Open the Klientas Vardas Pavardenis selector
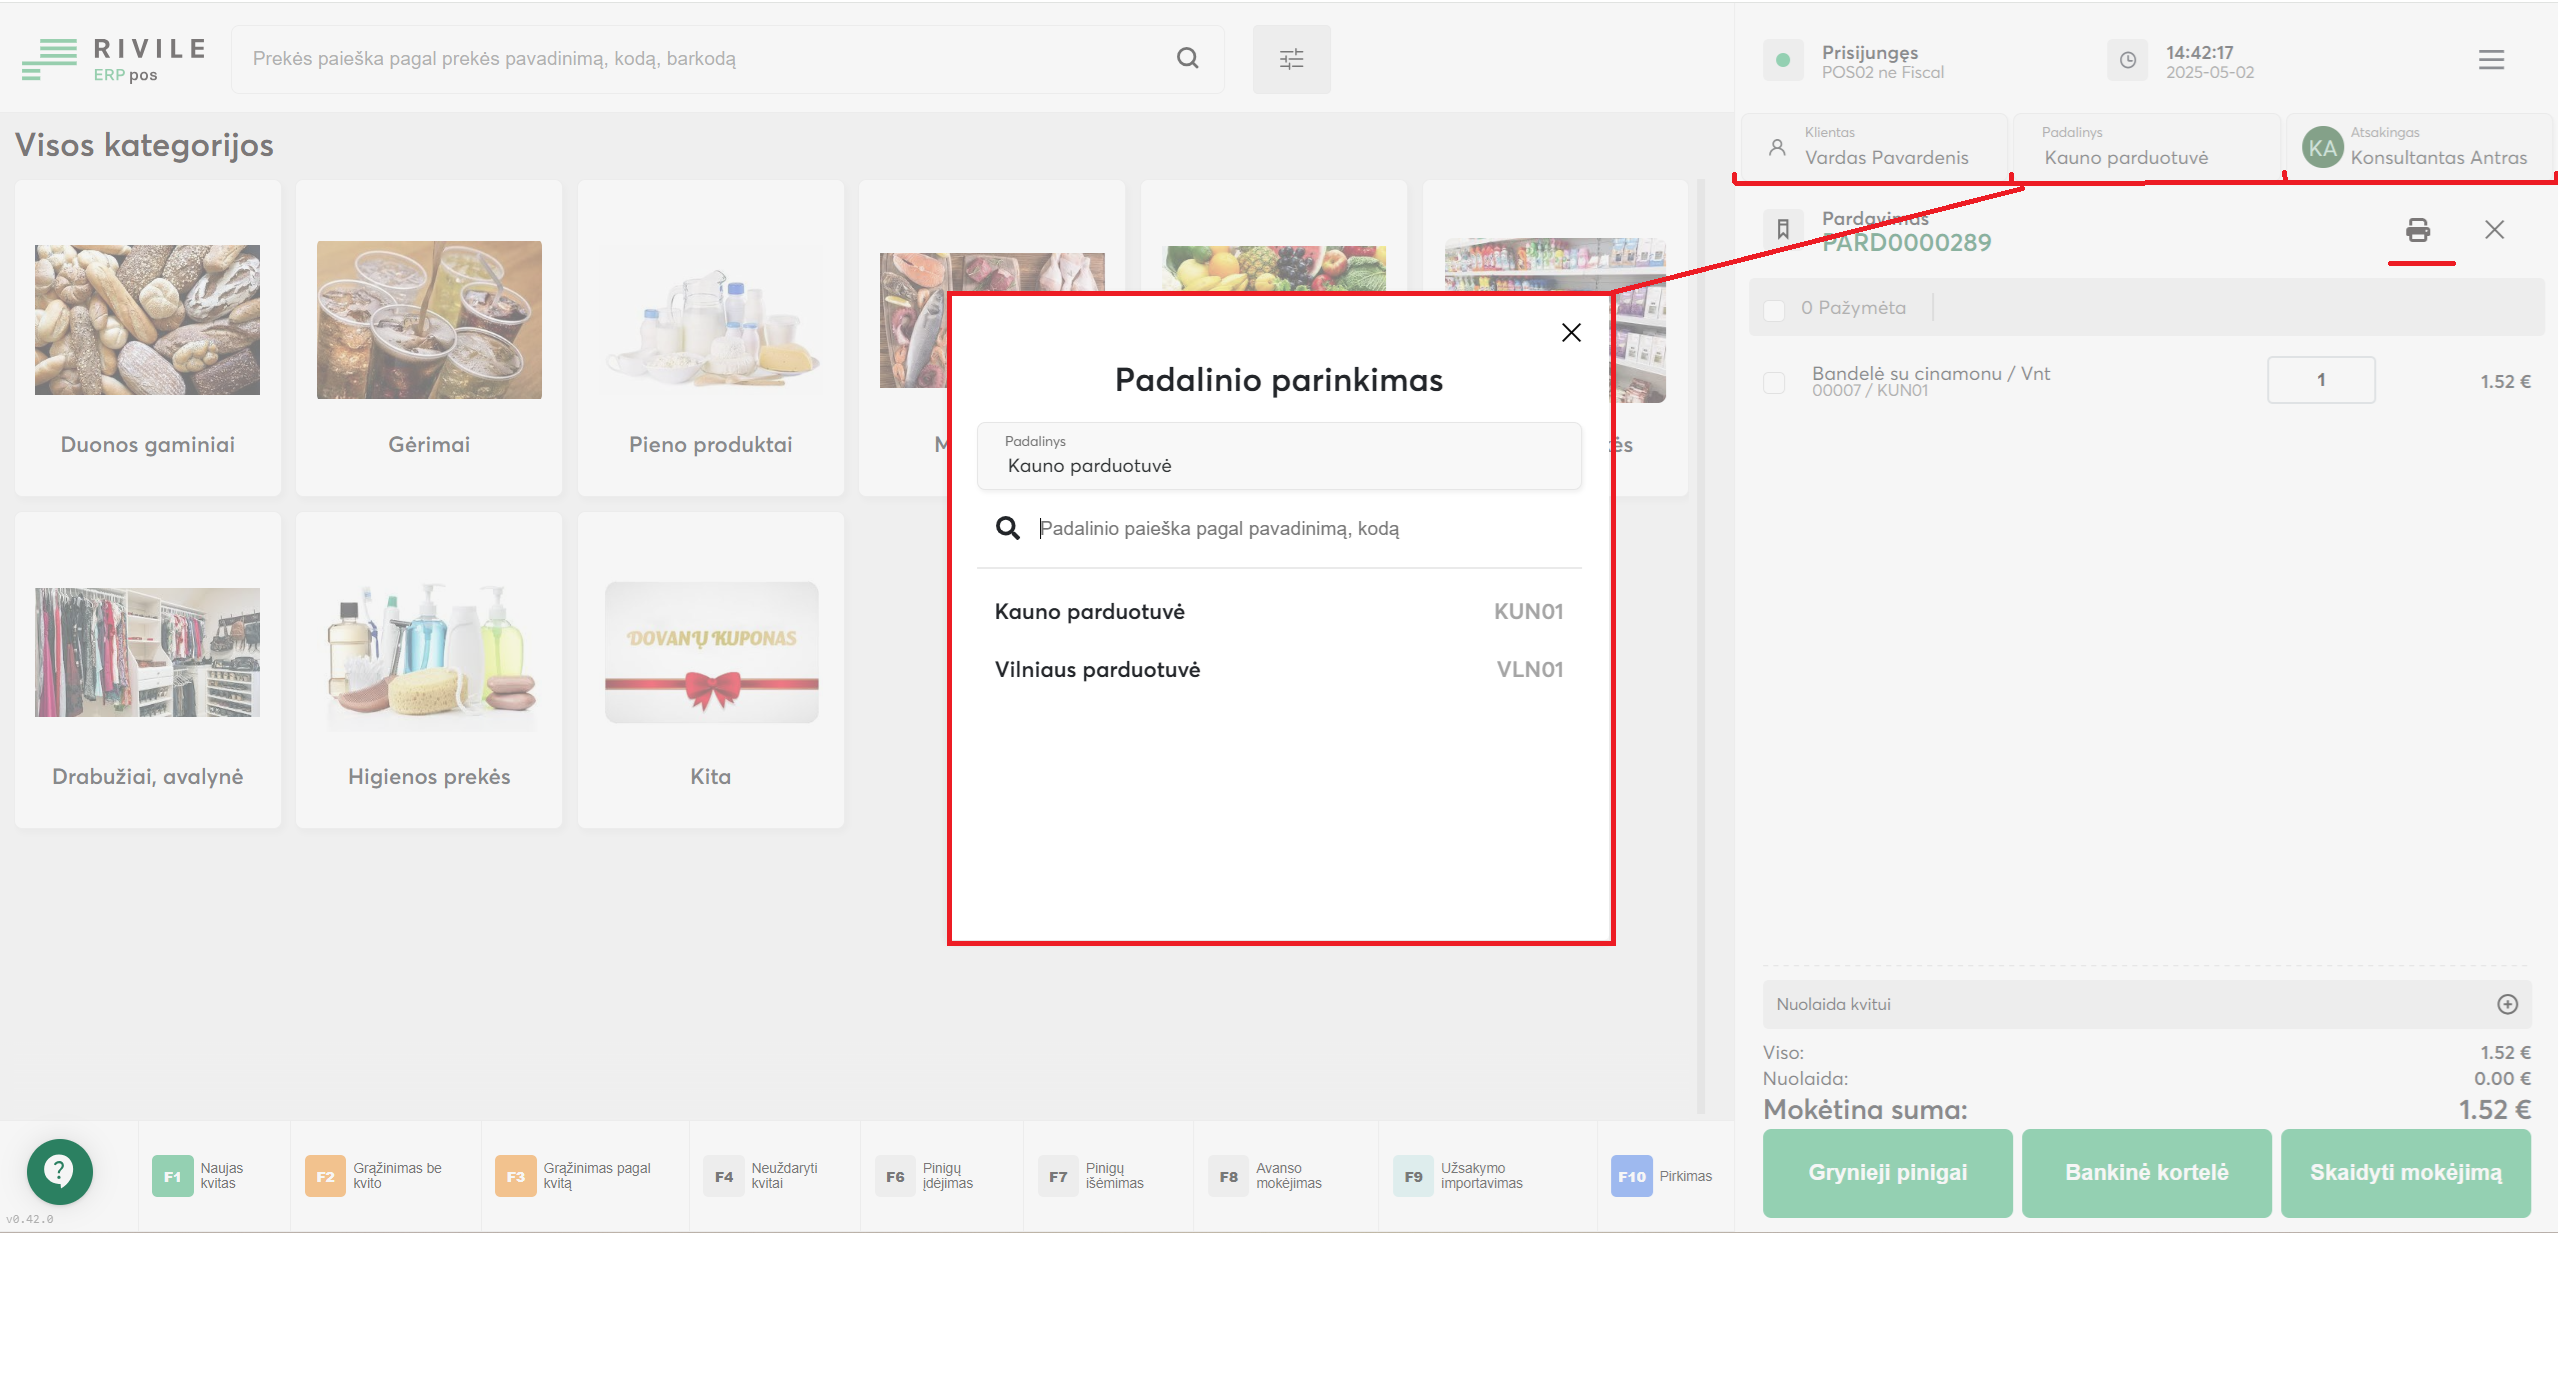Image resolution: width=2558 pixels, height=1381 pixels. tap(1873, 147)
